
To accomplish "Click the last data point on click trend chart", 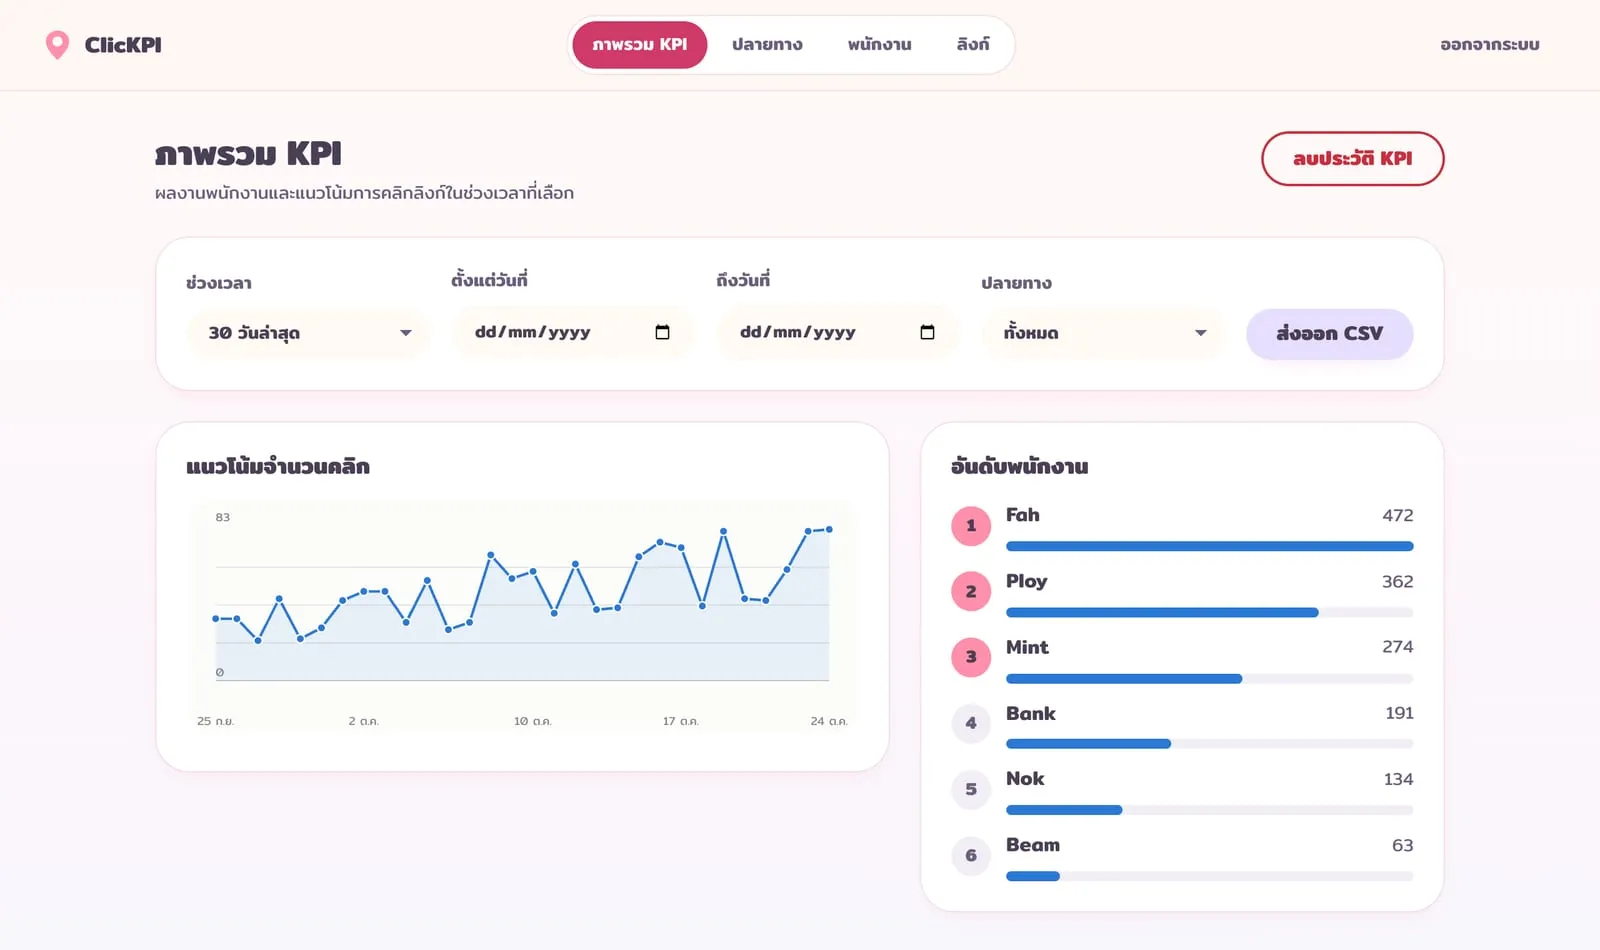I will click(829, 529).
